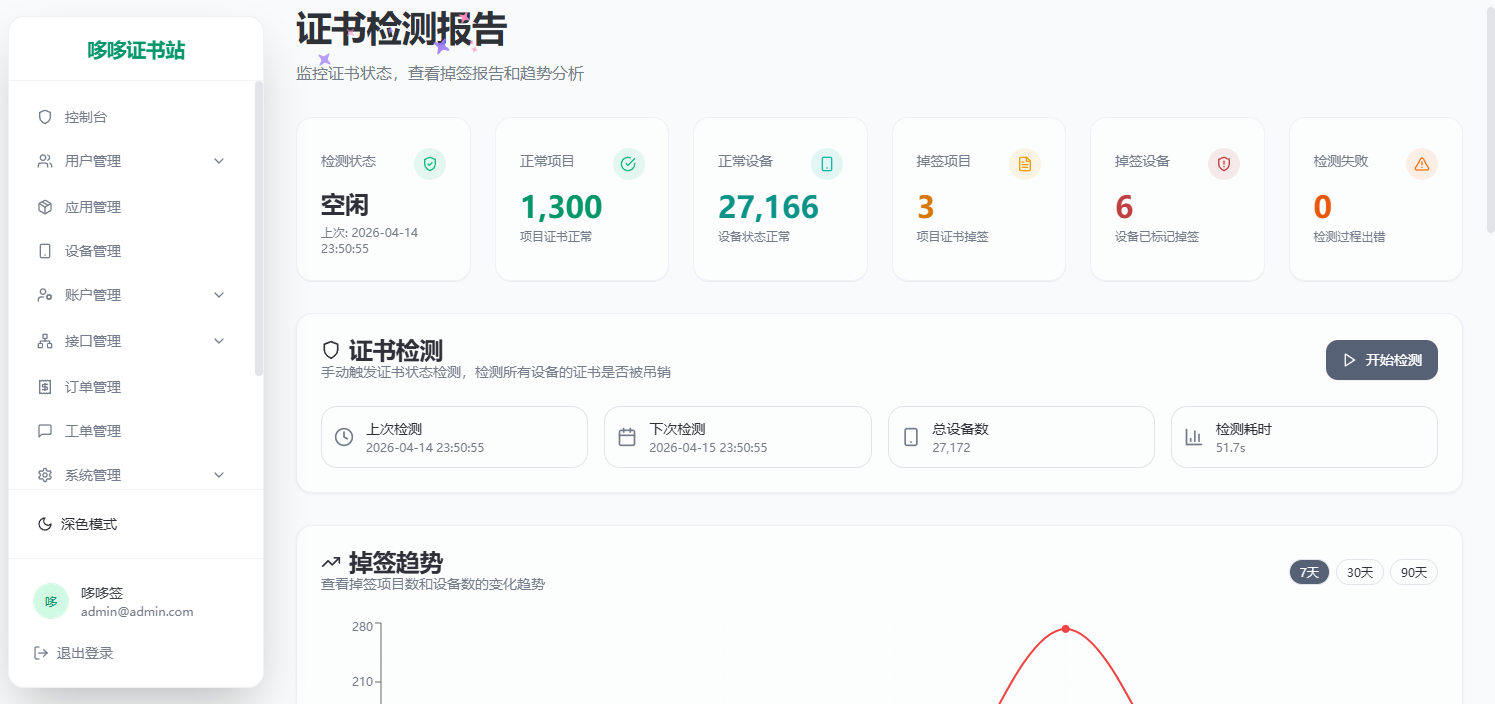
Task: Click the red shield icon on 掉签设备 card
Action: click(1224, 164)
